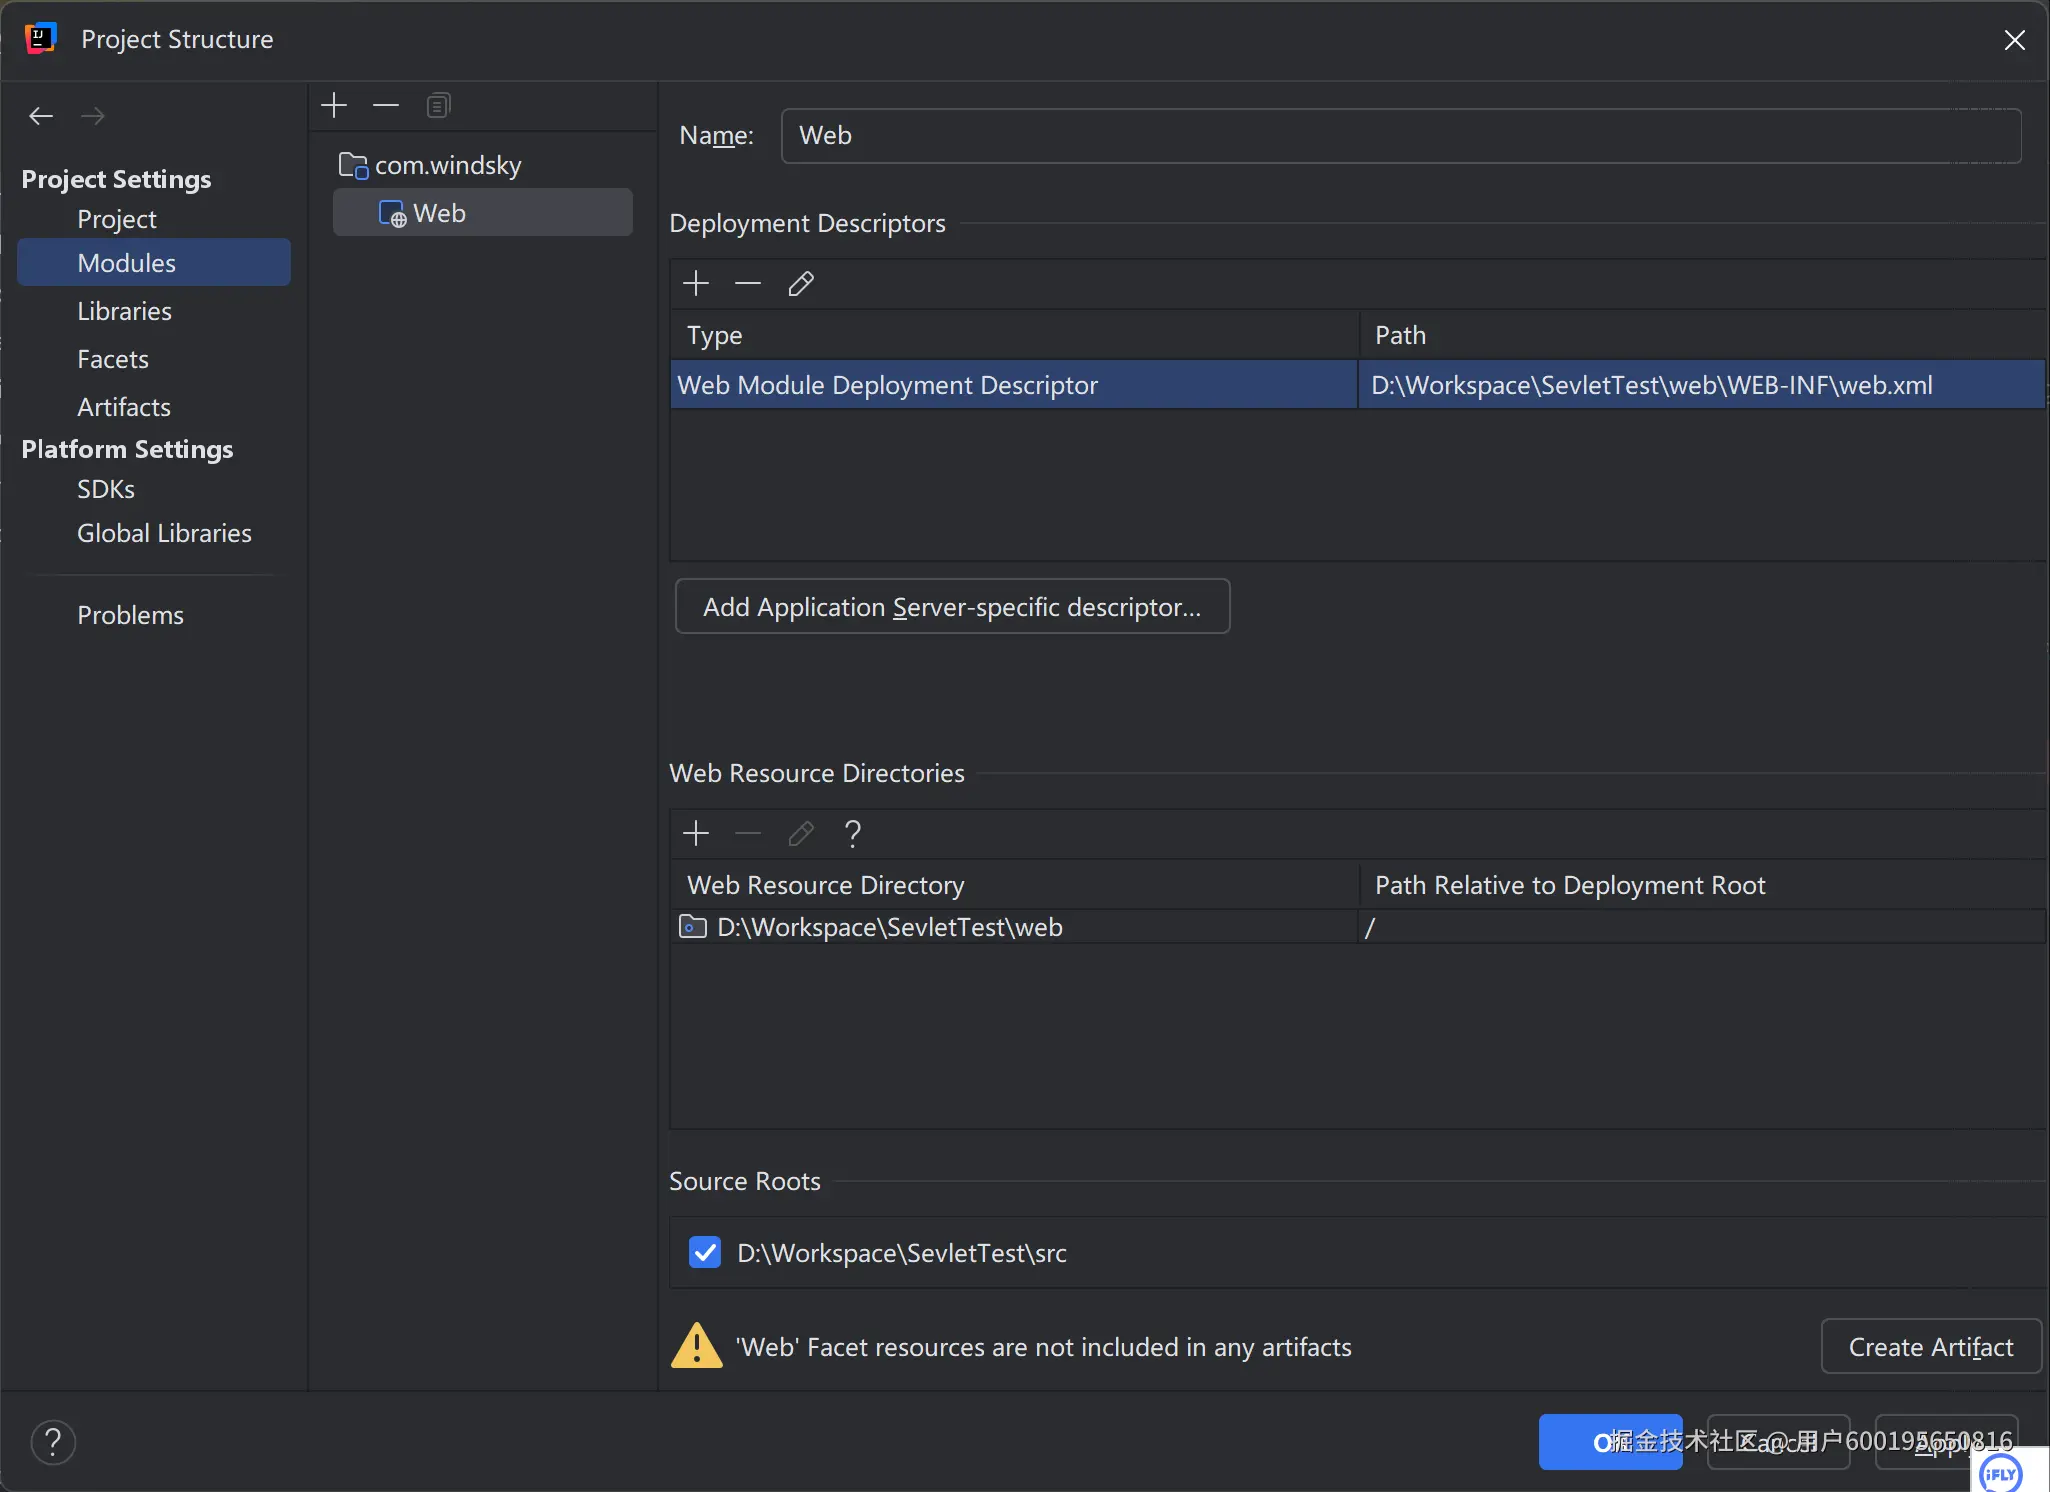Screen dimensions: 2050x1492
Task: Add a new deployment descriptor
Action: coord(696,284)
